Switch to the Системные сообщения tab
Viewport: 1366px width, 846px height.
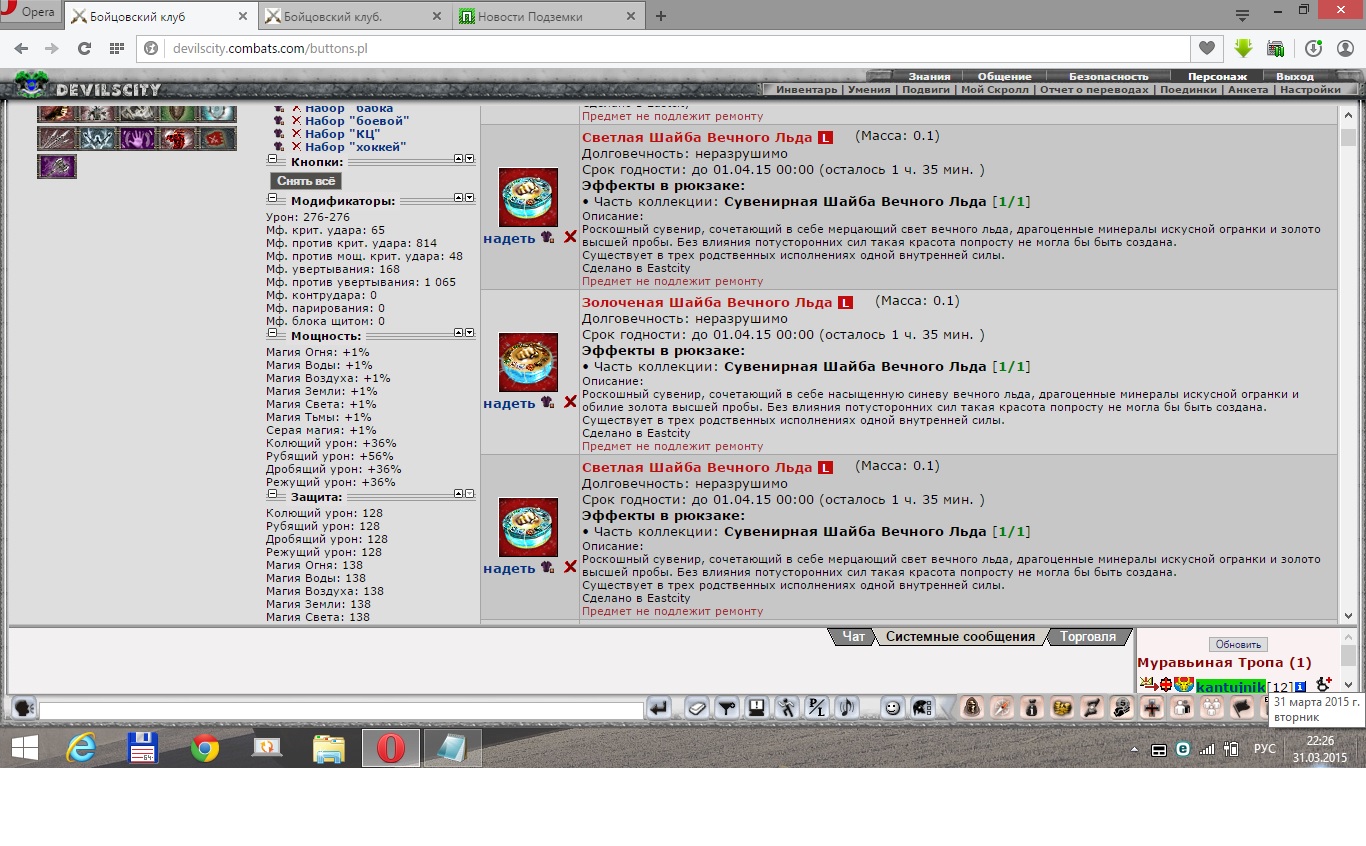[960, 636]
